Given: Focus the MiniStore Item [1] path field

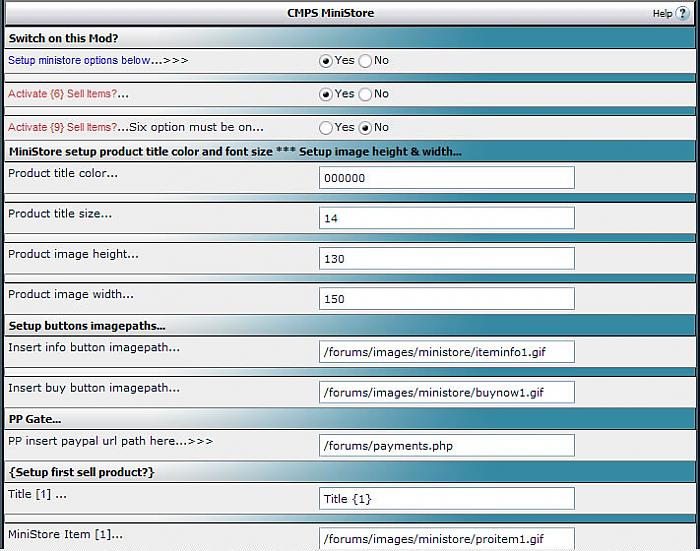Looking at the screenshot, I should click(x=446, y=538).
